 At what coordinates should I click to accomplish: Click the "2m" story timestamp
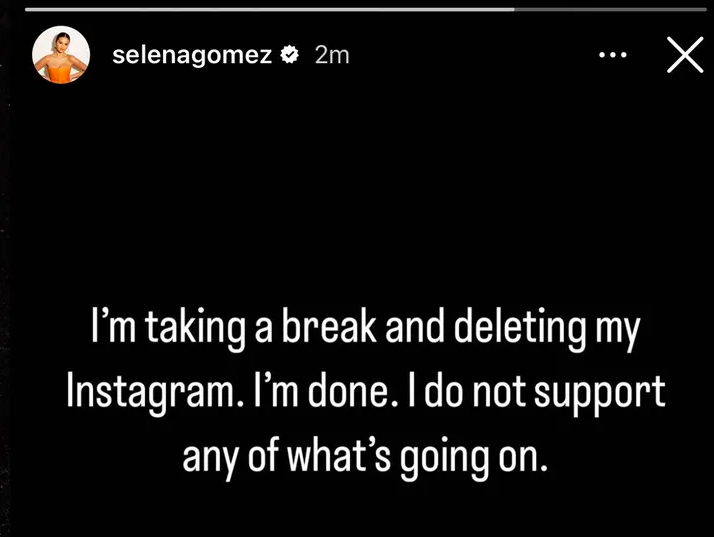(x=332, y=56)
